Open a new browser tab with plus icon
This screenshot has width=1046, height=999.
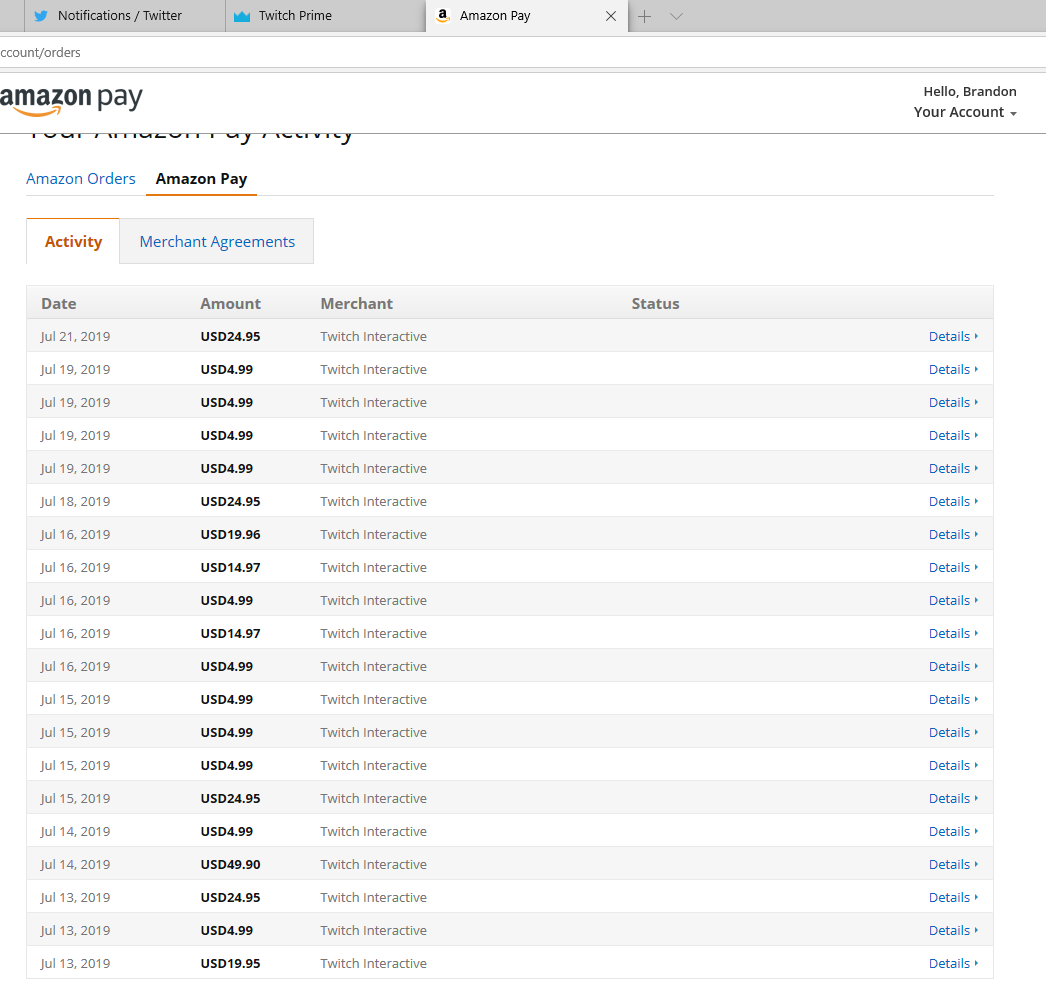644,17
